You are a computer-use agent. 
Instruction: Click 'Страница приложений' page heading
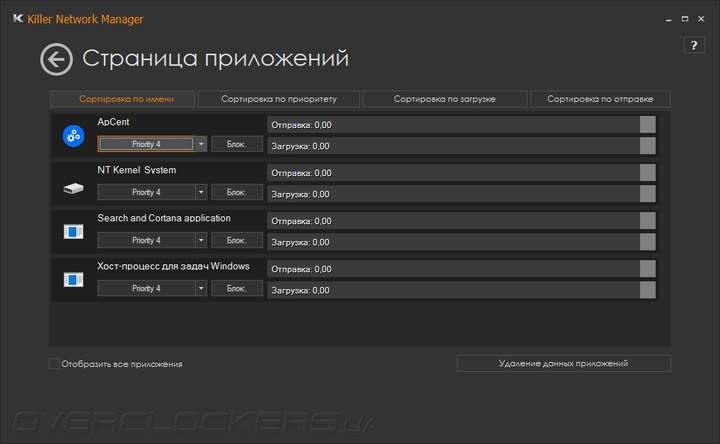pyautogui.click(x=215, y=59)
